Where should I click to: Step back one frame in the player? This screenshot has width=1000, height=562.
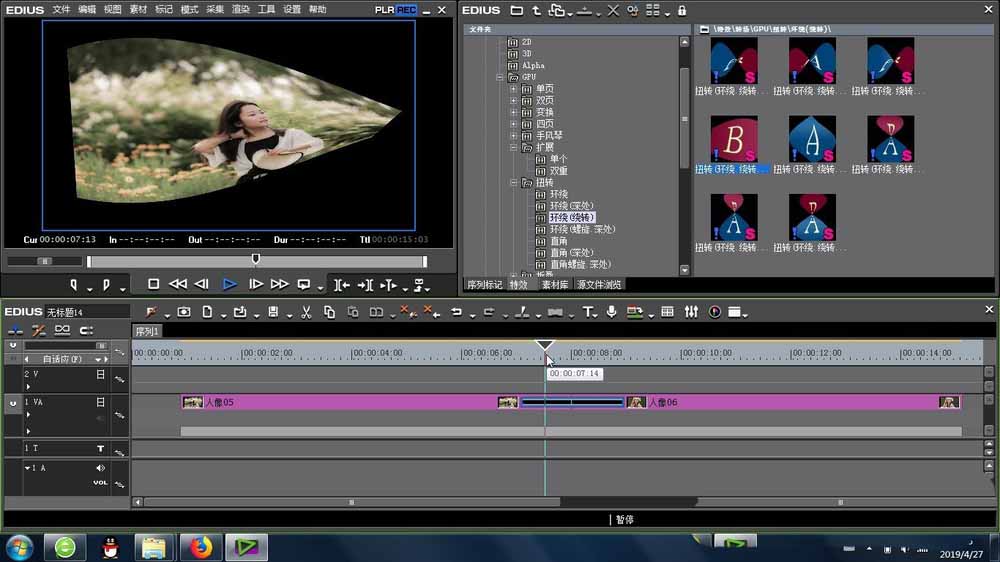202,284
